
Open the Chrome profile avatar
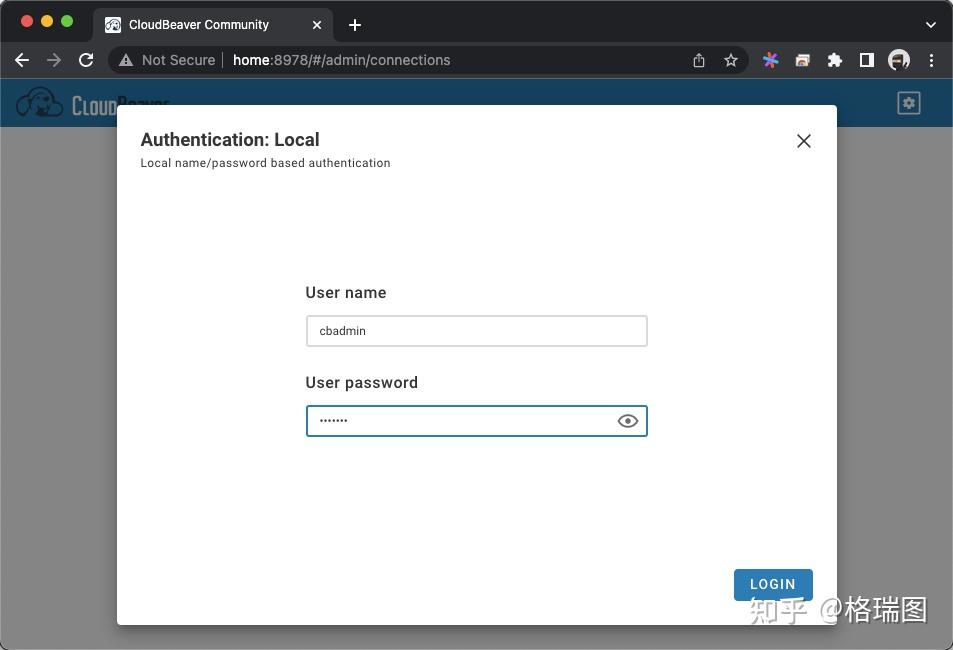pos(899,60)
